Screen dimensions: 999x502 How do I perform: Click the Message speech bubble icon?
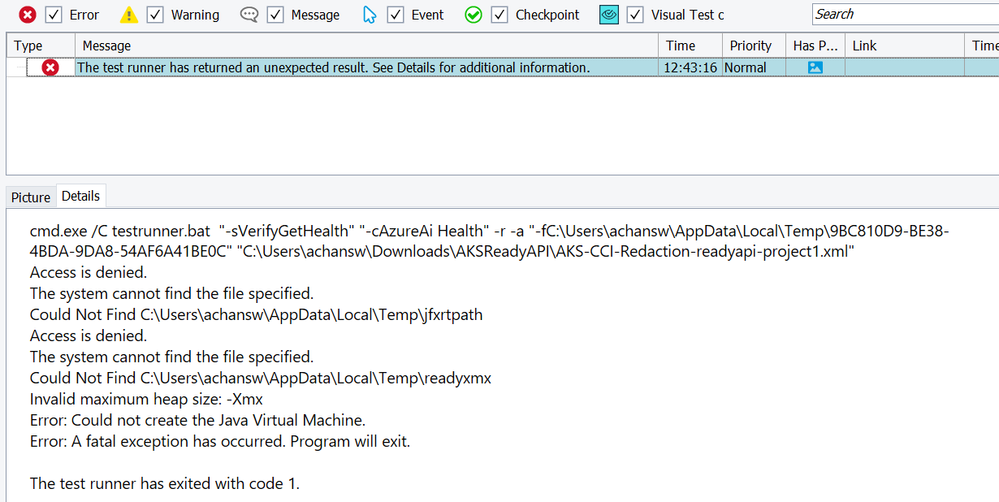pyautogui.click(x=249, y=15)
